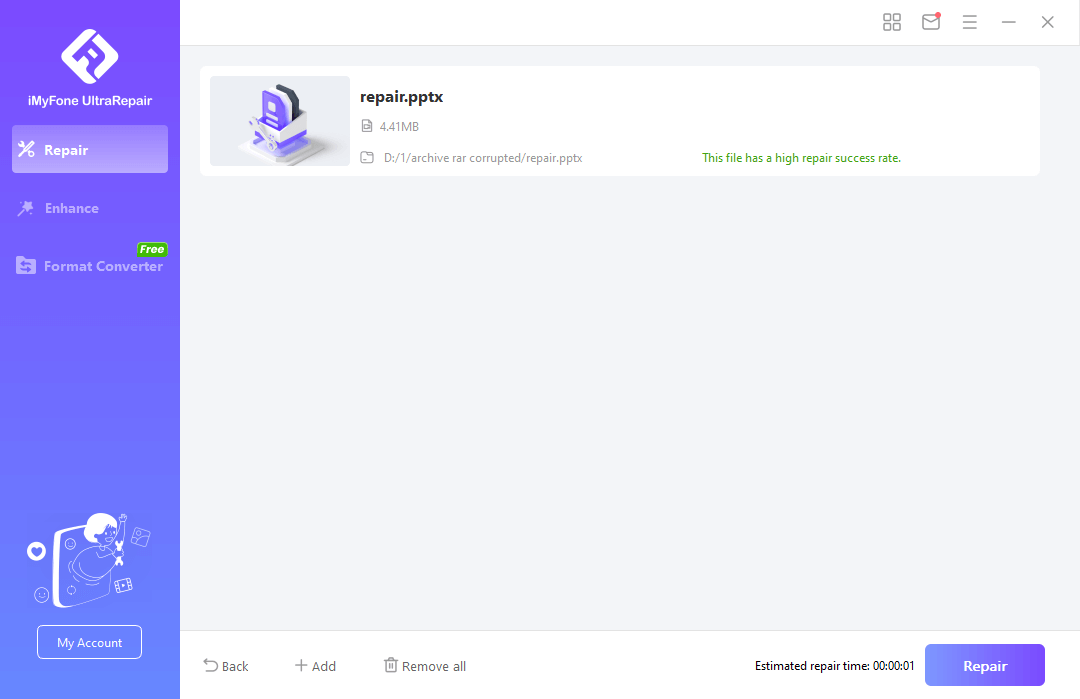
Task: Click the repair.pptx file name
Action: tap(401, 97)
